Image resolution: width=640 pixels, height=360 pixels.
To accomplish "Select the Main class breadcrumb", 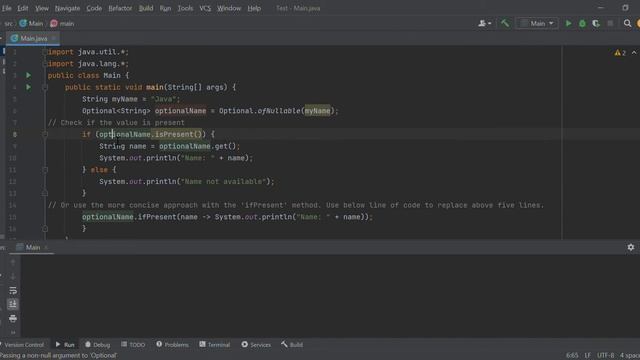I will pyautogui.click(x=31, y=24).
